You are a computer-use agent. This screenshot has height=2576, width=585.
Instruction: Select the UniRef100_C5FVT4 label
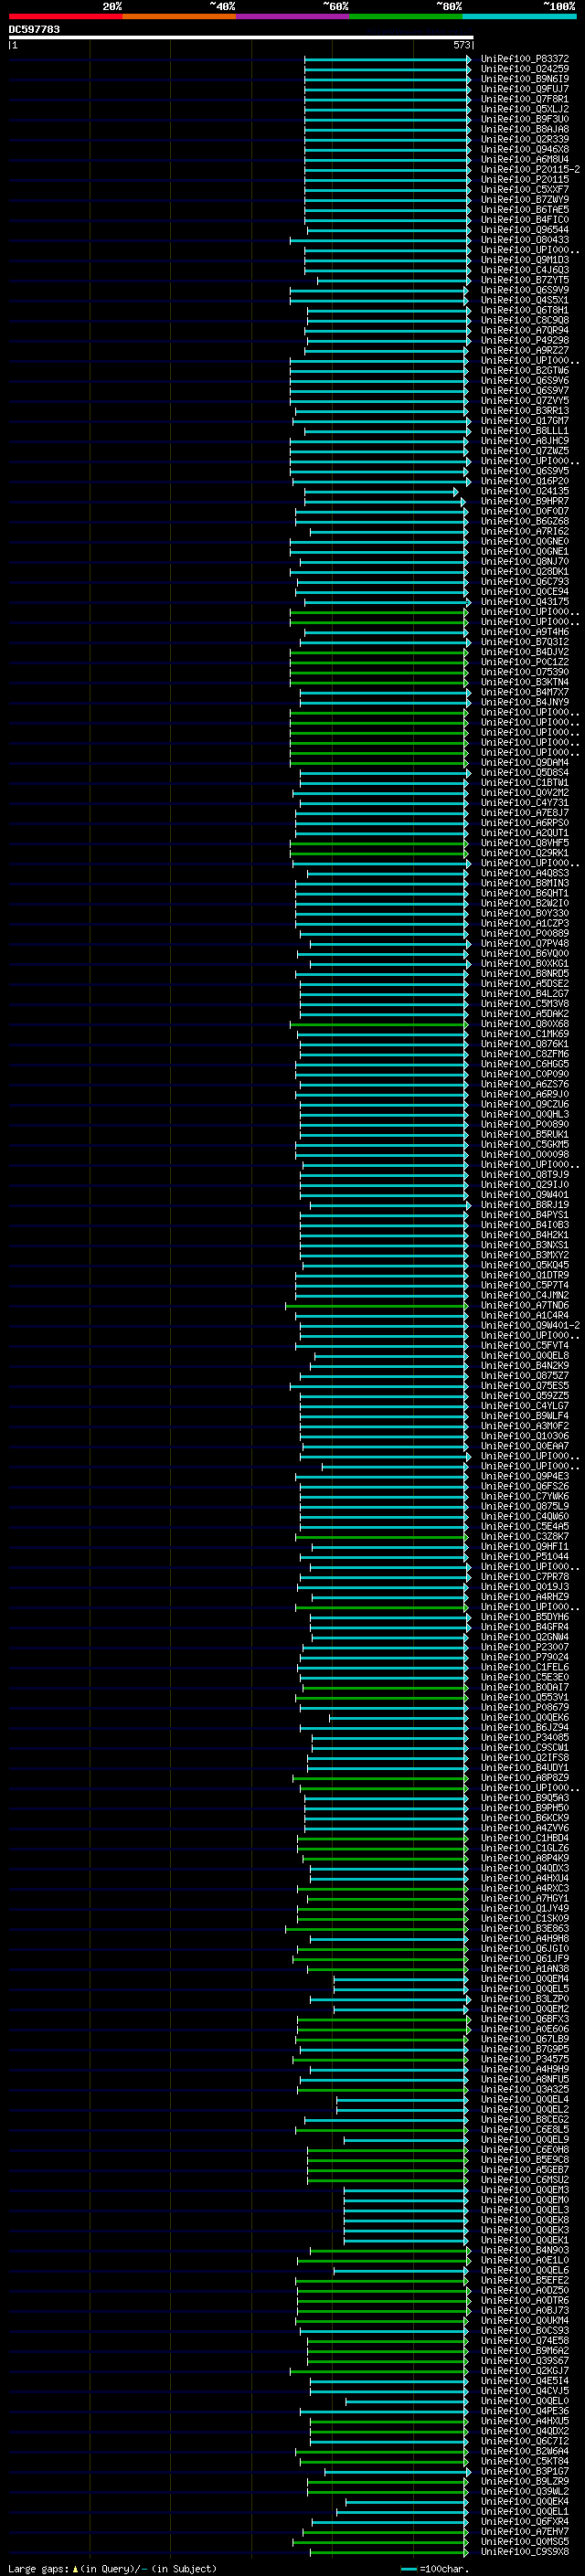pyautogui.click(x=525, y=1346)
